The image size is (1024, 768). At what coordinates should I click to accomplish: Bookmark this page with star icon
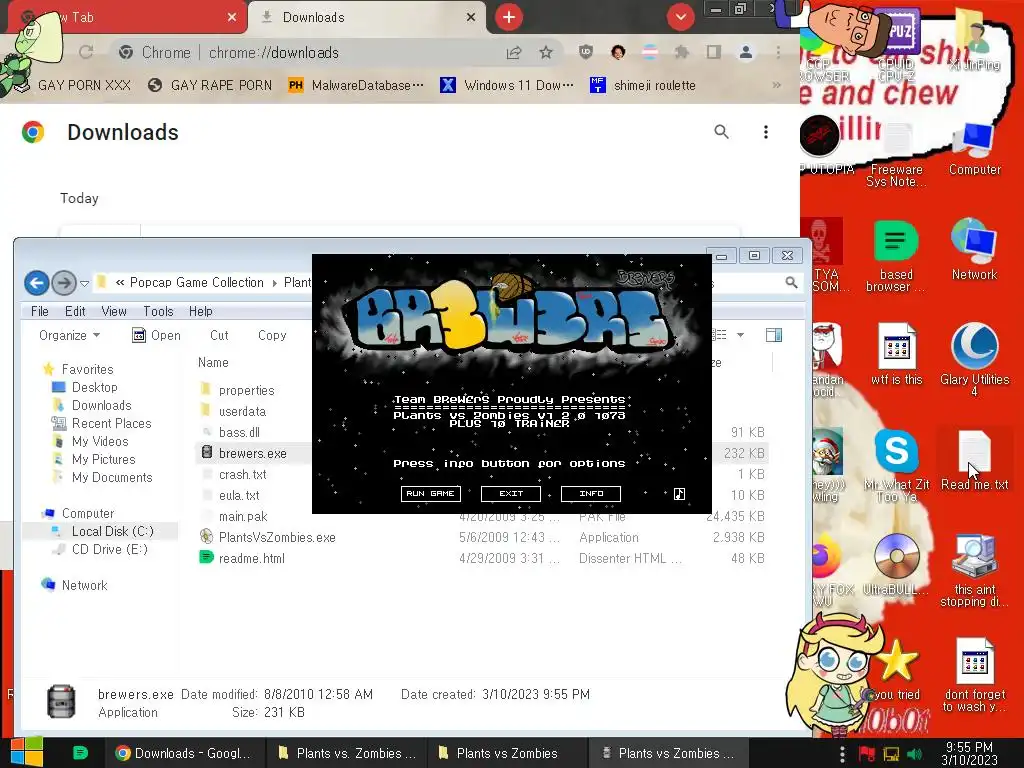[546, 52]
